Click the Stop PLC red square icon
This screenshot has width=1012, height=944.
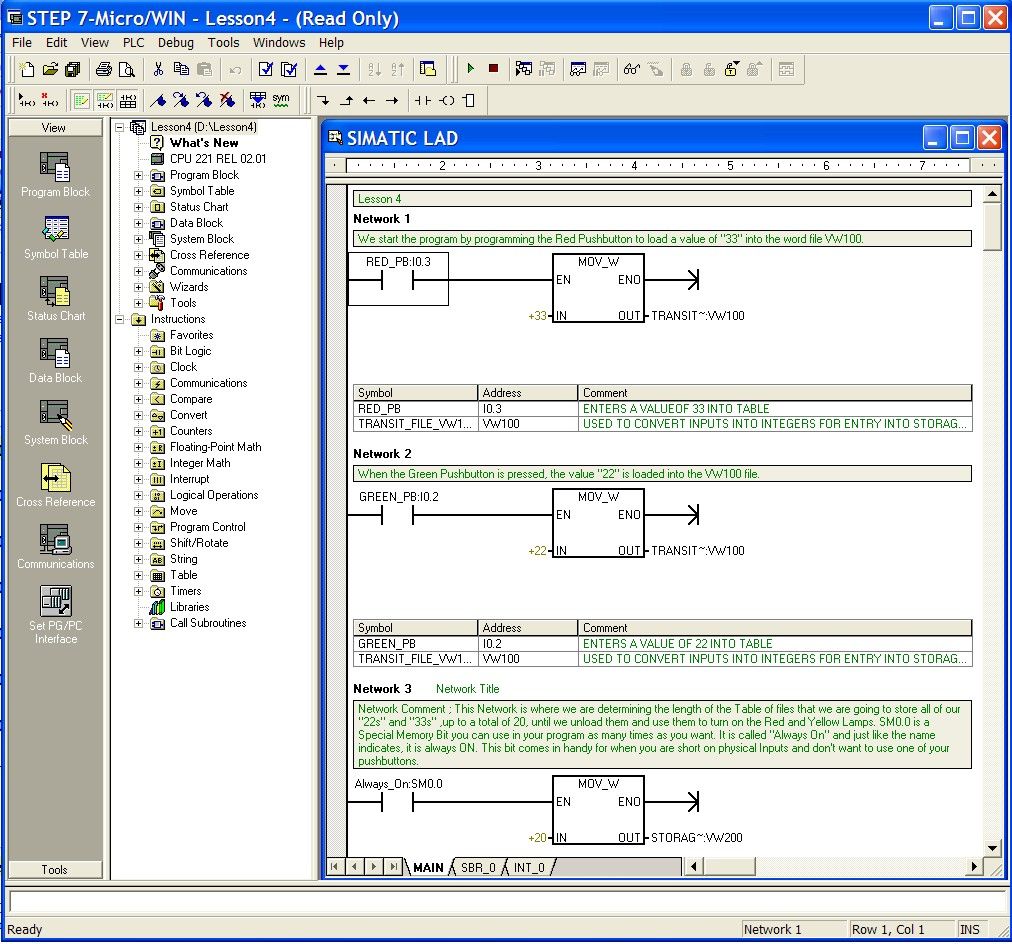[493, 69]
